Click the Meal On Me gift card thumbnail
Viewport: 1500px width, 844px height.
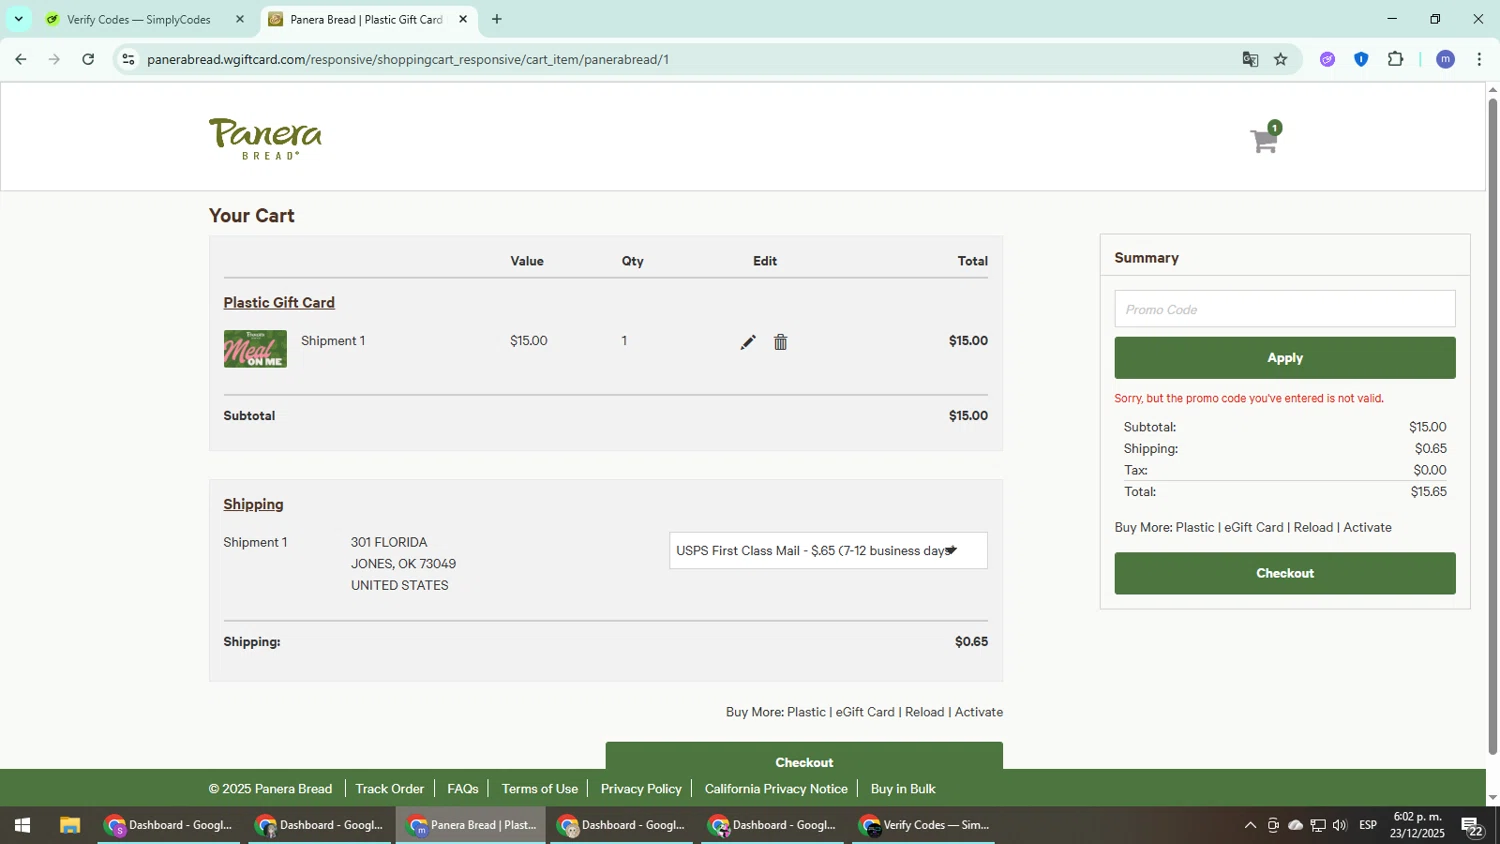point(255,349)
